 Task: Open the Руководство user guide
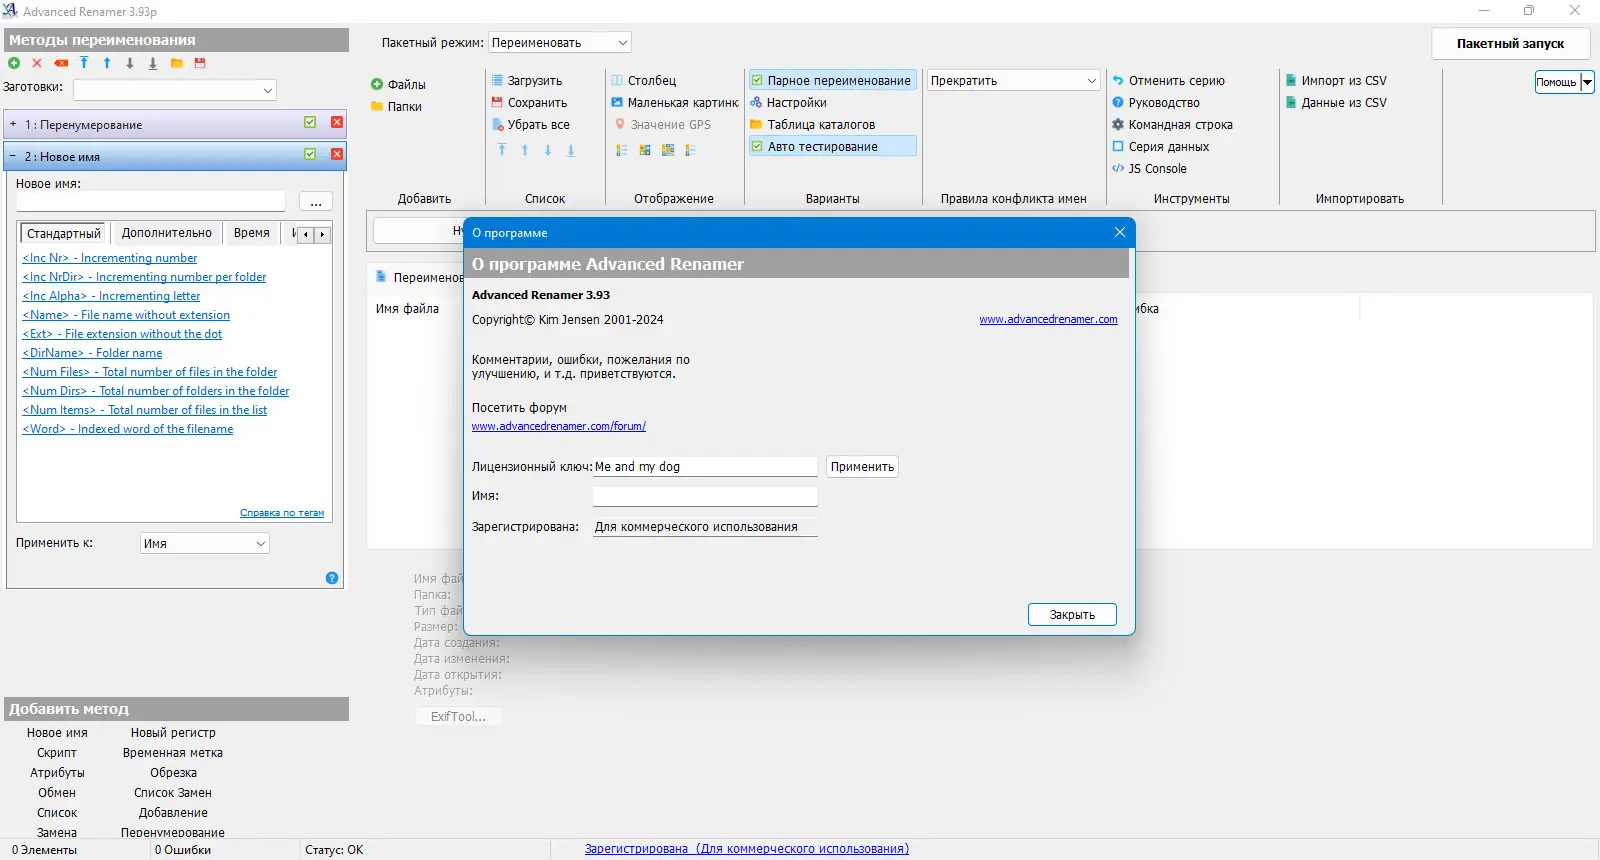[1156, 103]
